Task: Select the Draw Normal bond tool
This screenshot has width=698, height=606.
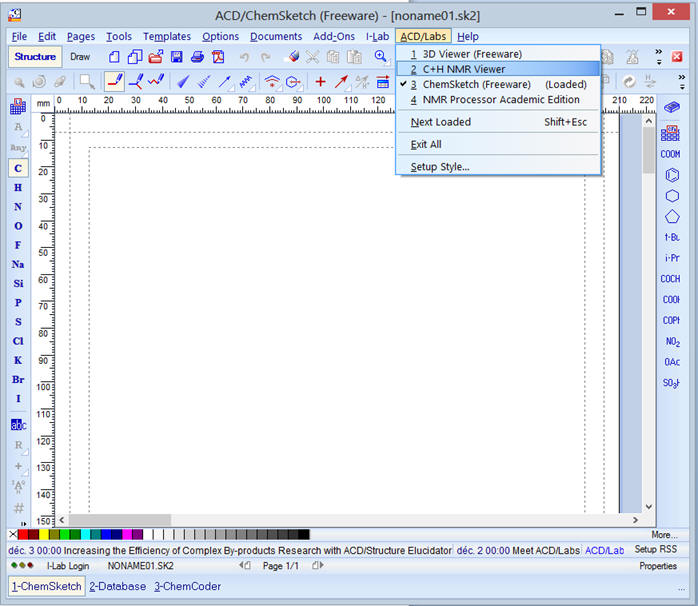Action: pyautogui.click(x=115, y=81)
